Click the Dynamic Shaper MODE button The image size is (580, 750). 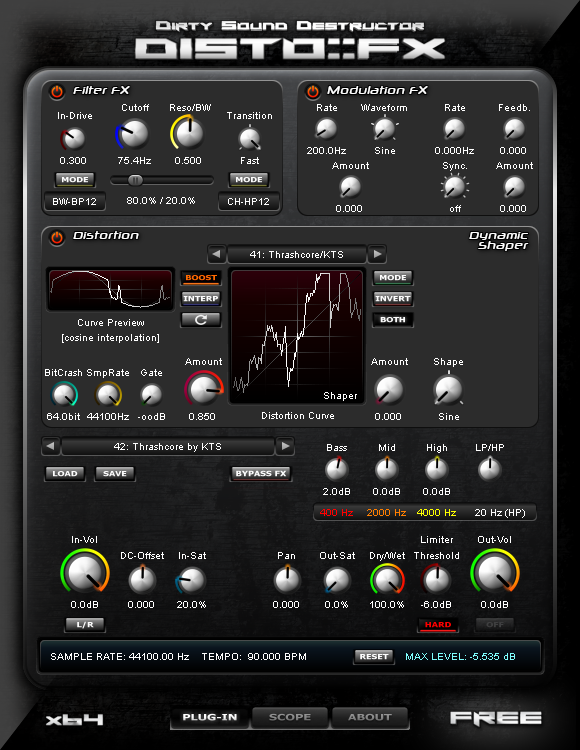point(393,277)
